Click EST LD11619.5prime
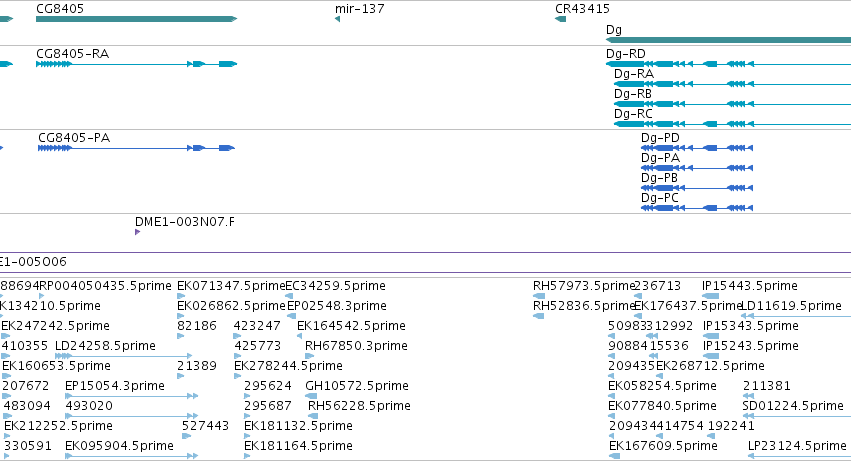Viewport: 851px width, 461px height. click(791, 306)
